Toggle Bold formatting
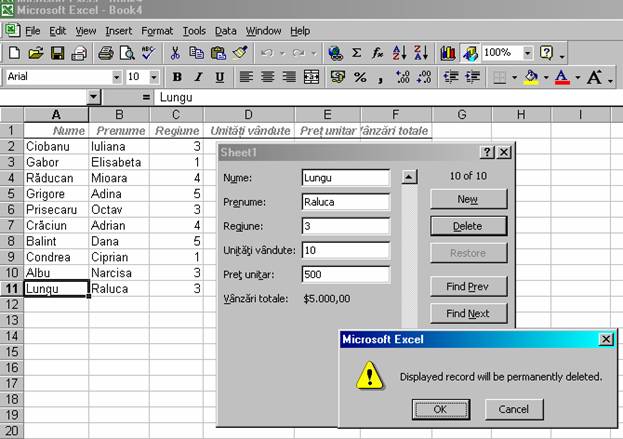Image resolution: width=623 pixels, height=439 pixels. [177, 77]
